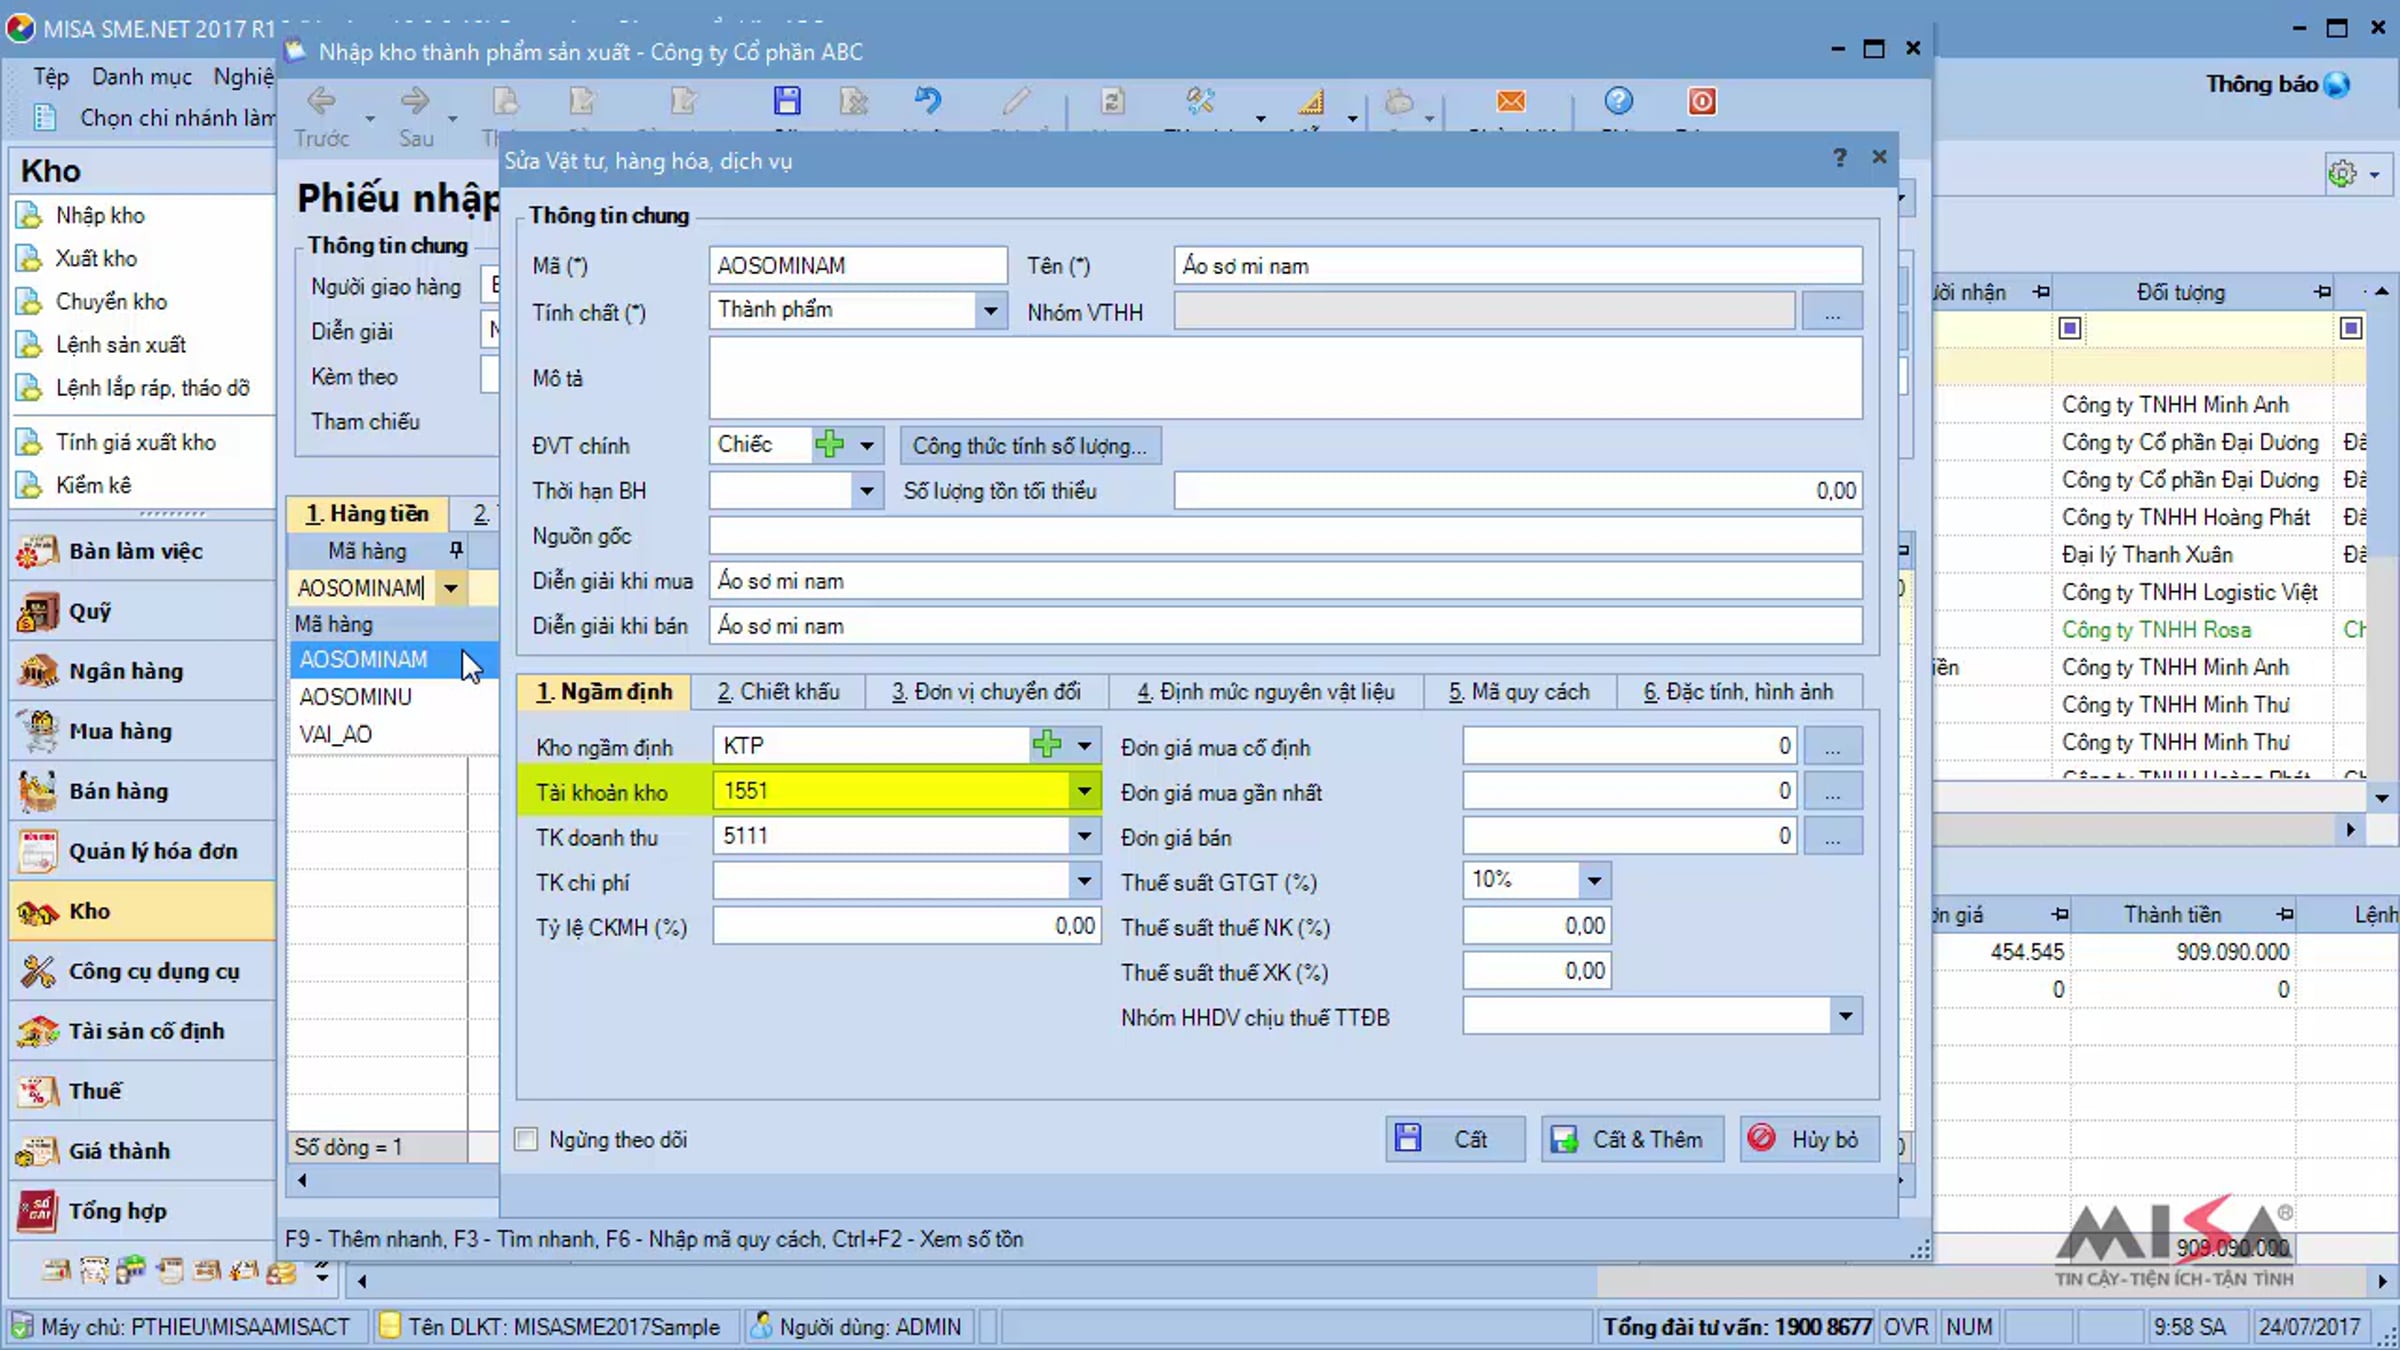Screen dimensions: 2400x1350
Task: Click the red close icon in the toolbar
Action: [x=1702, y=101]
